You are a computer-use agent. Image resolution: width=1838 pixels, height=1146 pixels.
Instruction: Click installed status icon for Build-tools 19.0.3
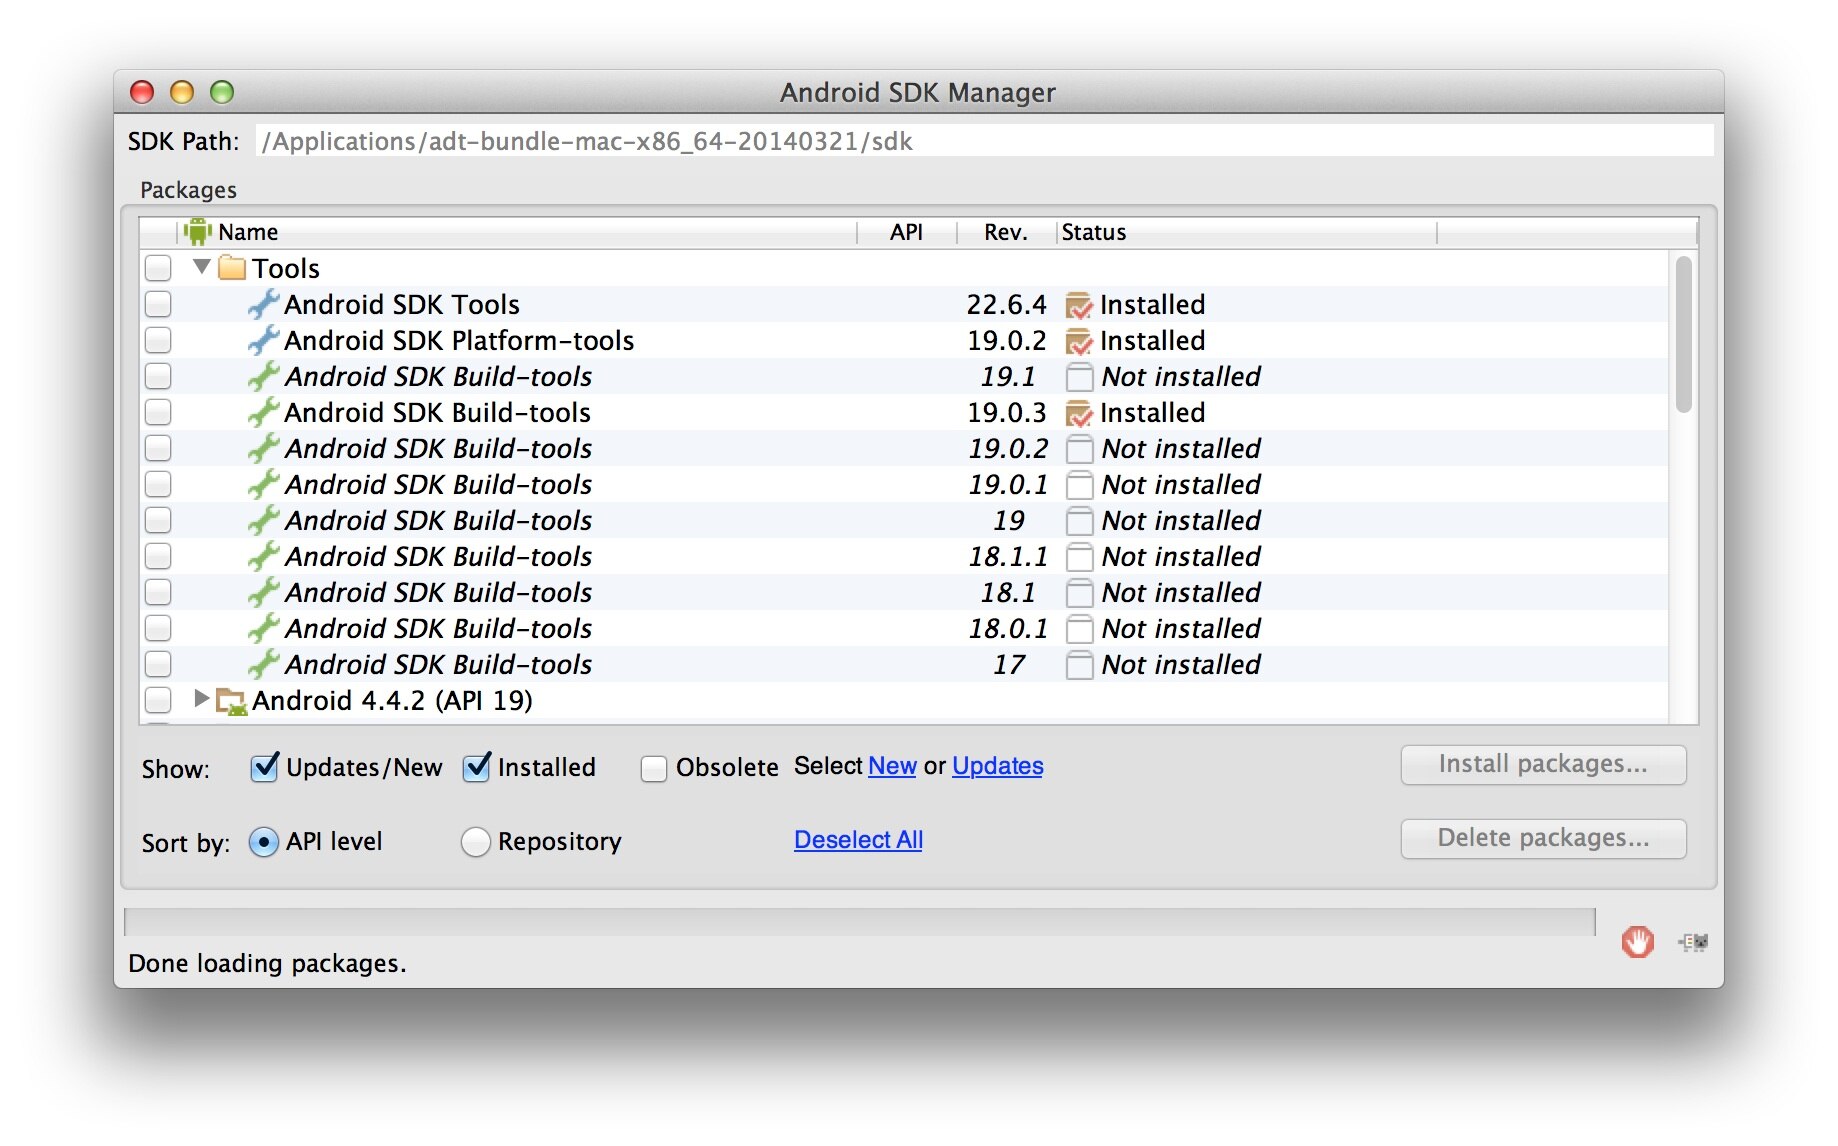[x=1078, y=413]
